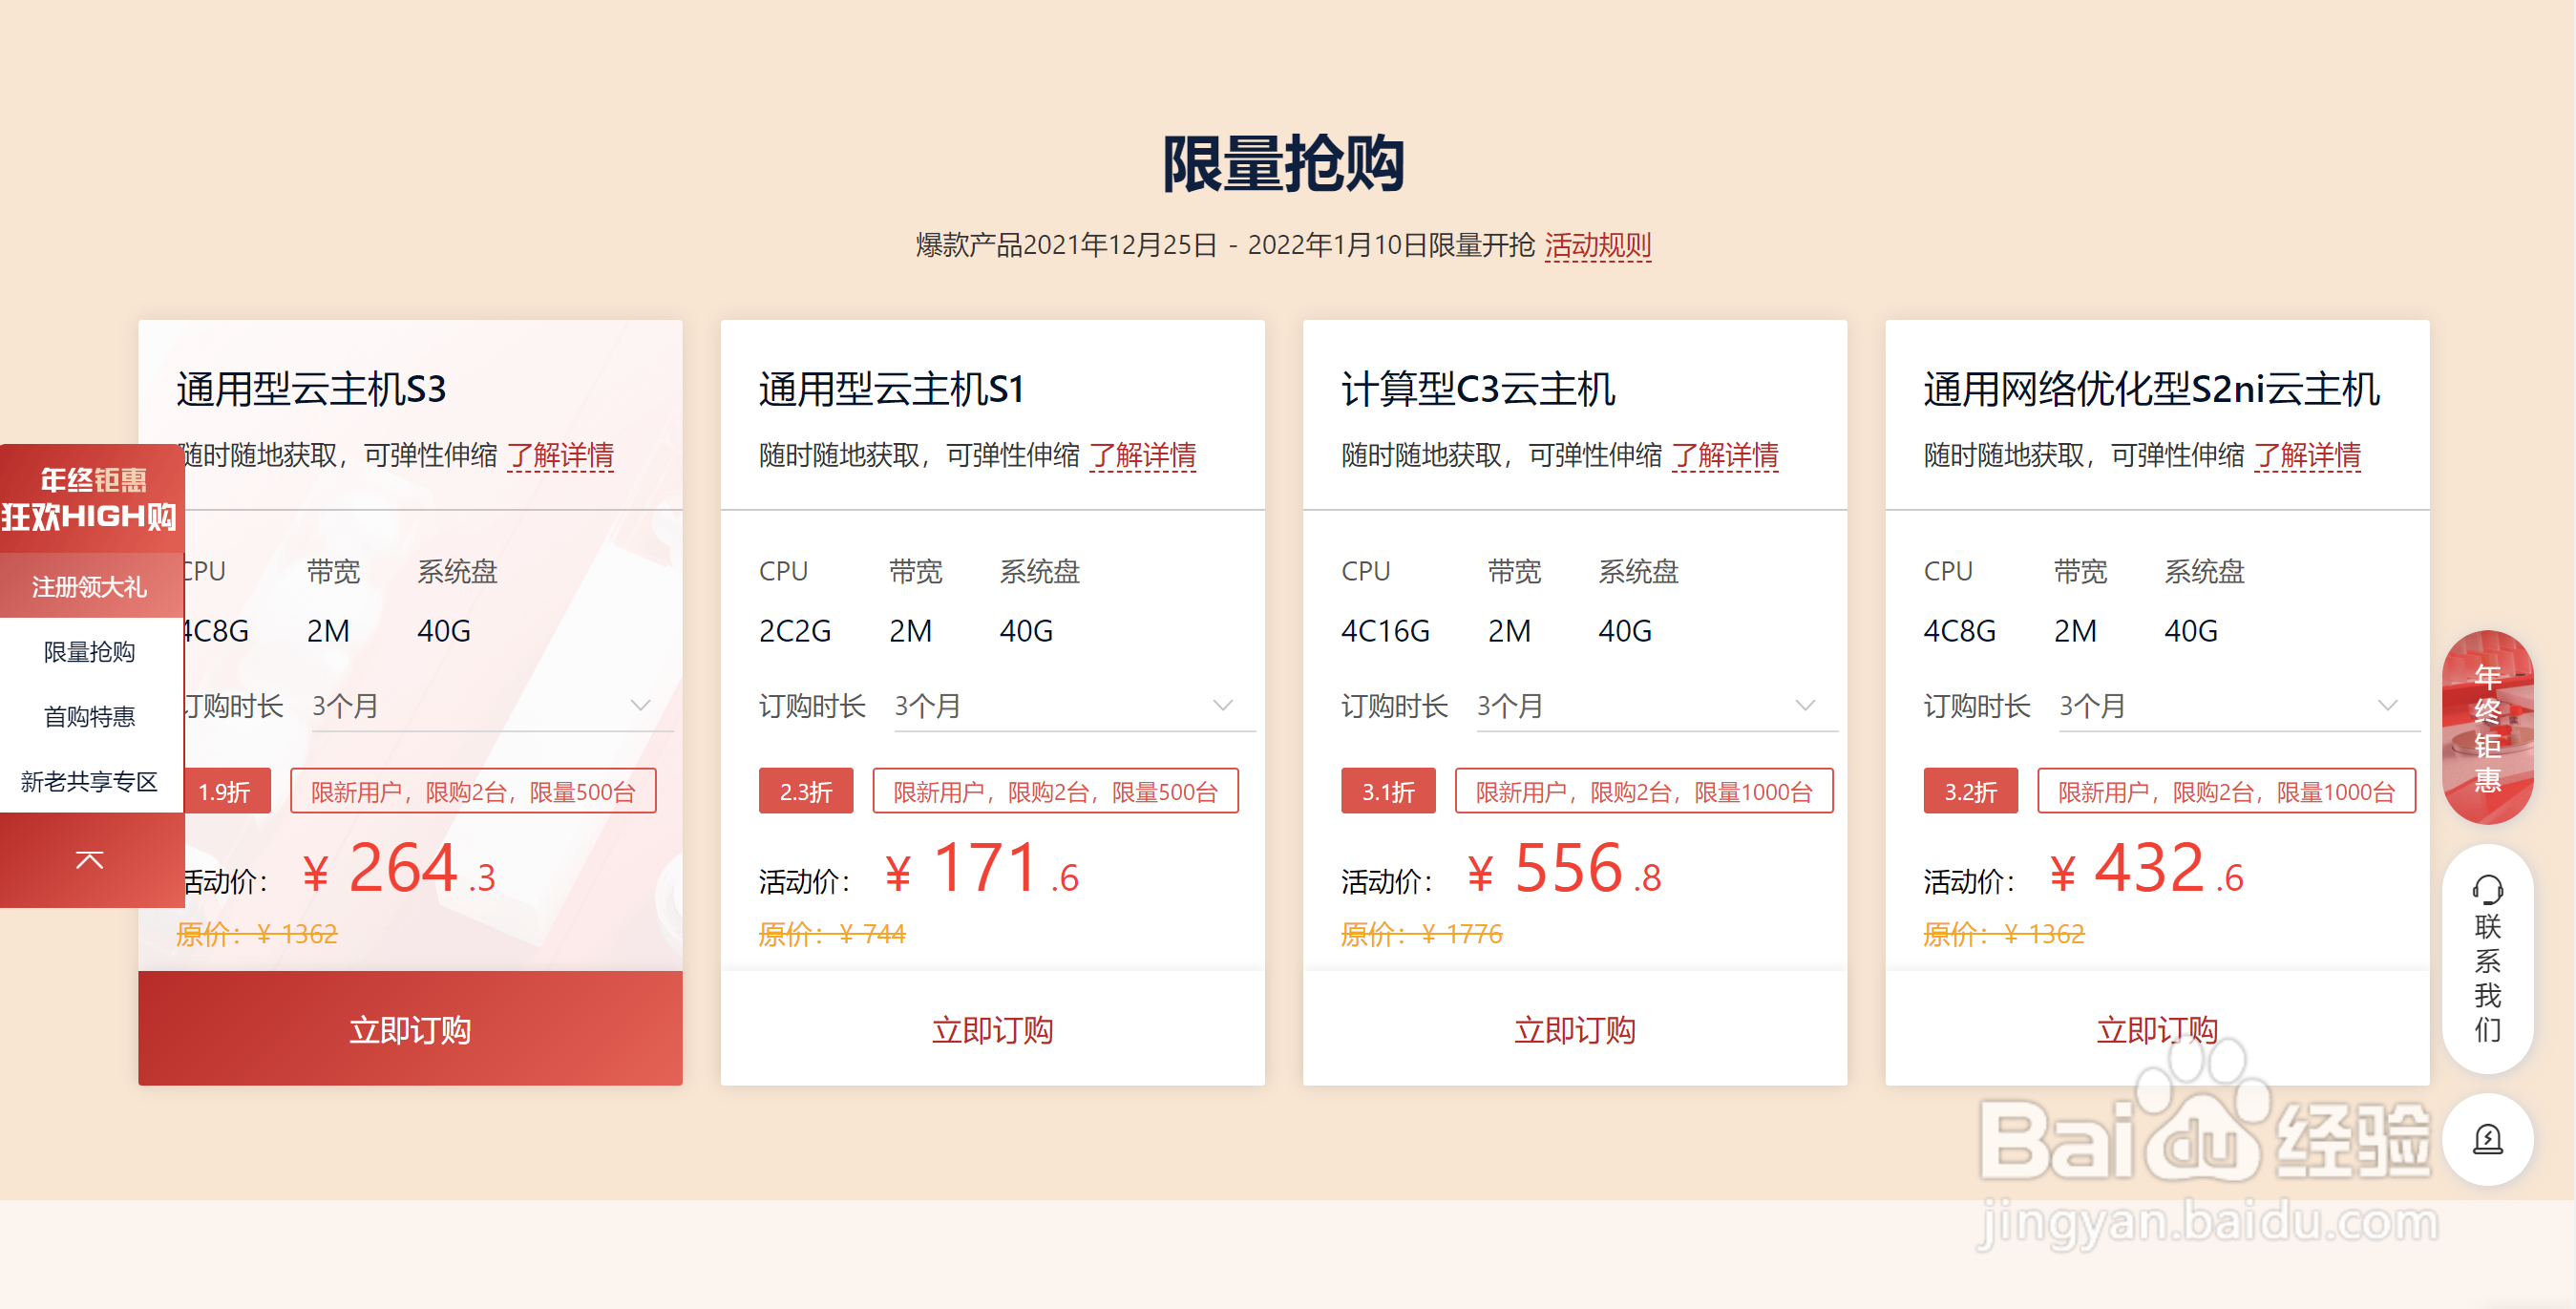Screen dimensions: 2576x1309
Task: Go to 限量抢购 in the sidebar
Action: 90,652
